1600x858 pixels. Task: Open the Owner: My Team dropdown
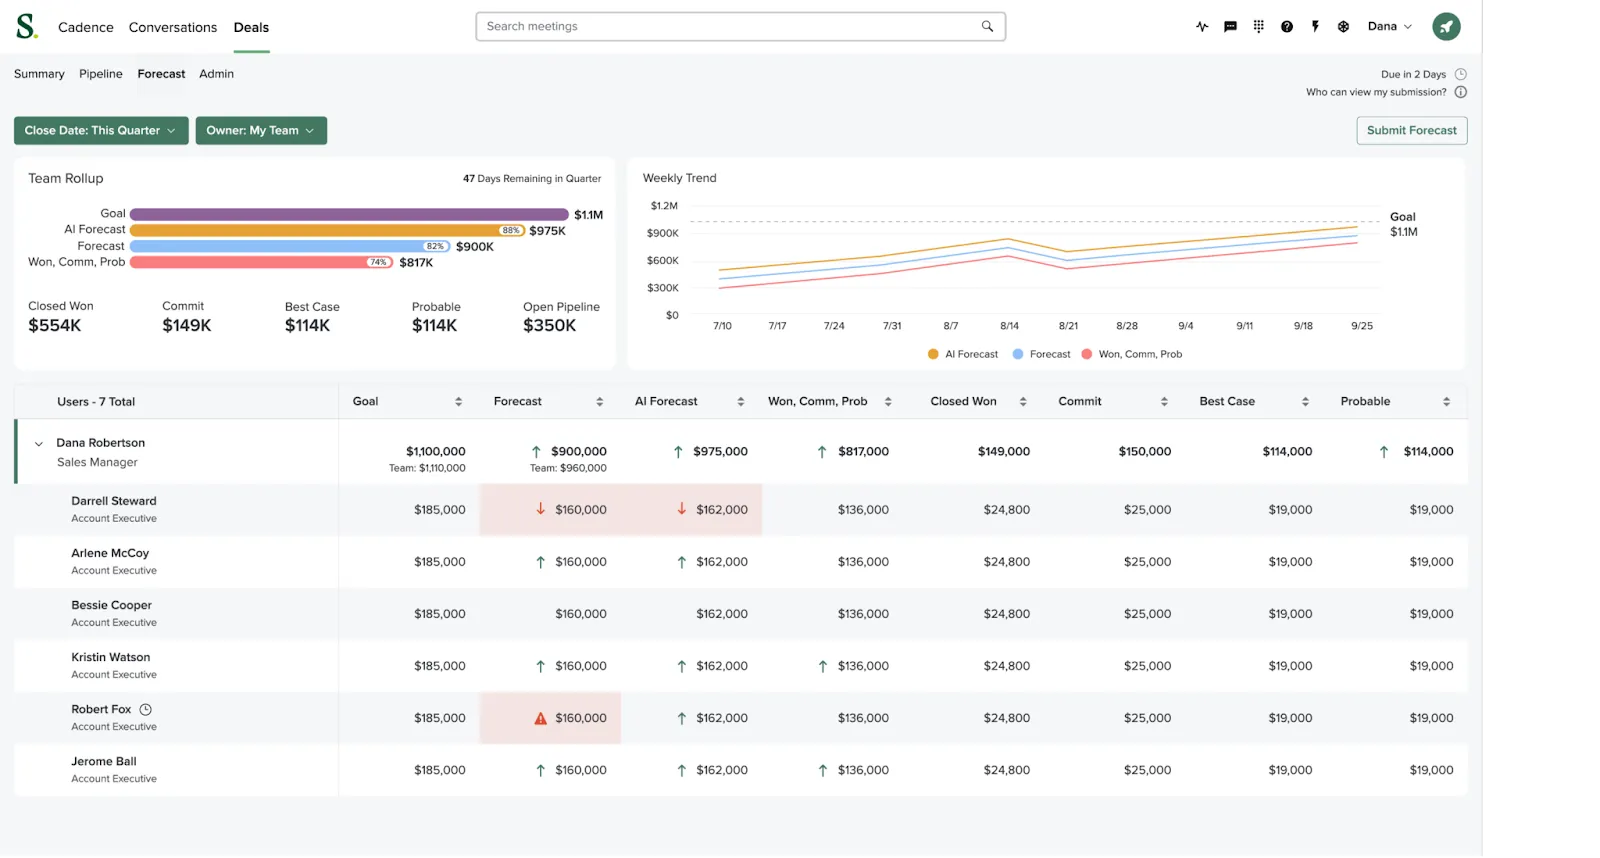(x=261, y=131)
